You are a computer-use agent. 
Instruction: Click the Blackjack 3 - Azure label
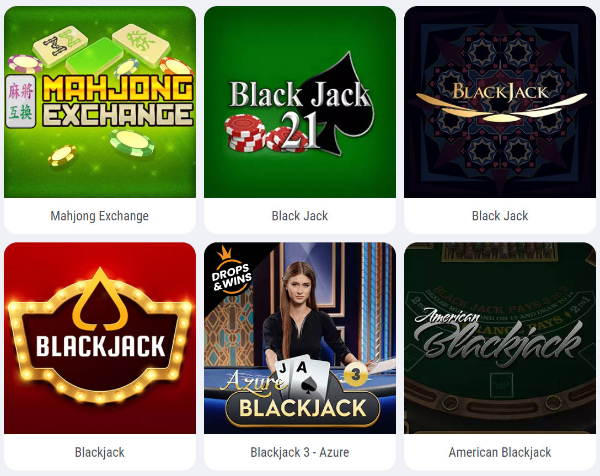pos(300,452)
